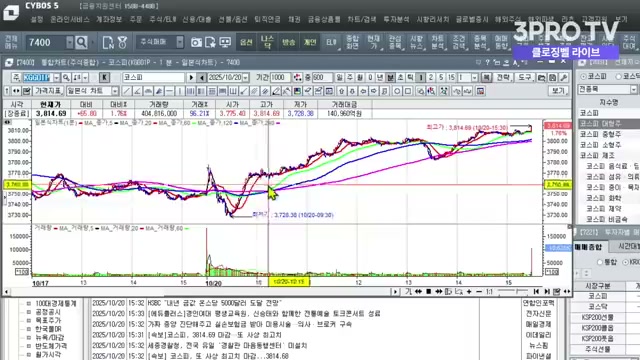This screenshot has height=360, width=640.
Task: Click the zoom in plus icon below chart
Action: [x=469, y=291]
